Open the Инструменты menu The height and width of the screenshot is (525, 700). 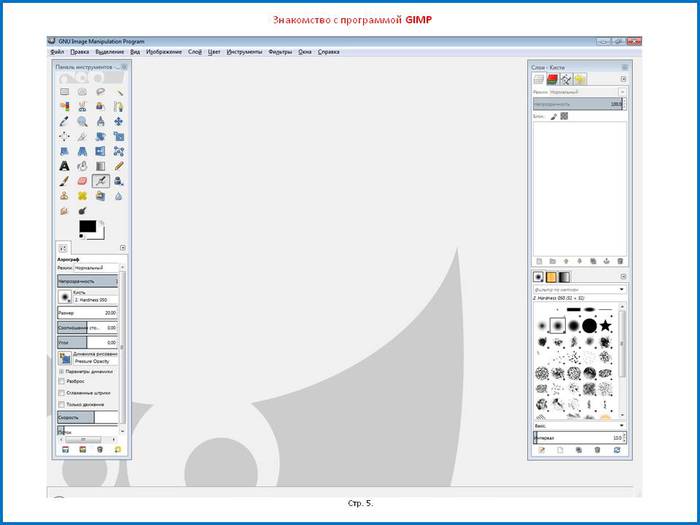click(244, 52)
